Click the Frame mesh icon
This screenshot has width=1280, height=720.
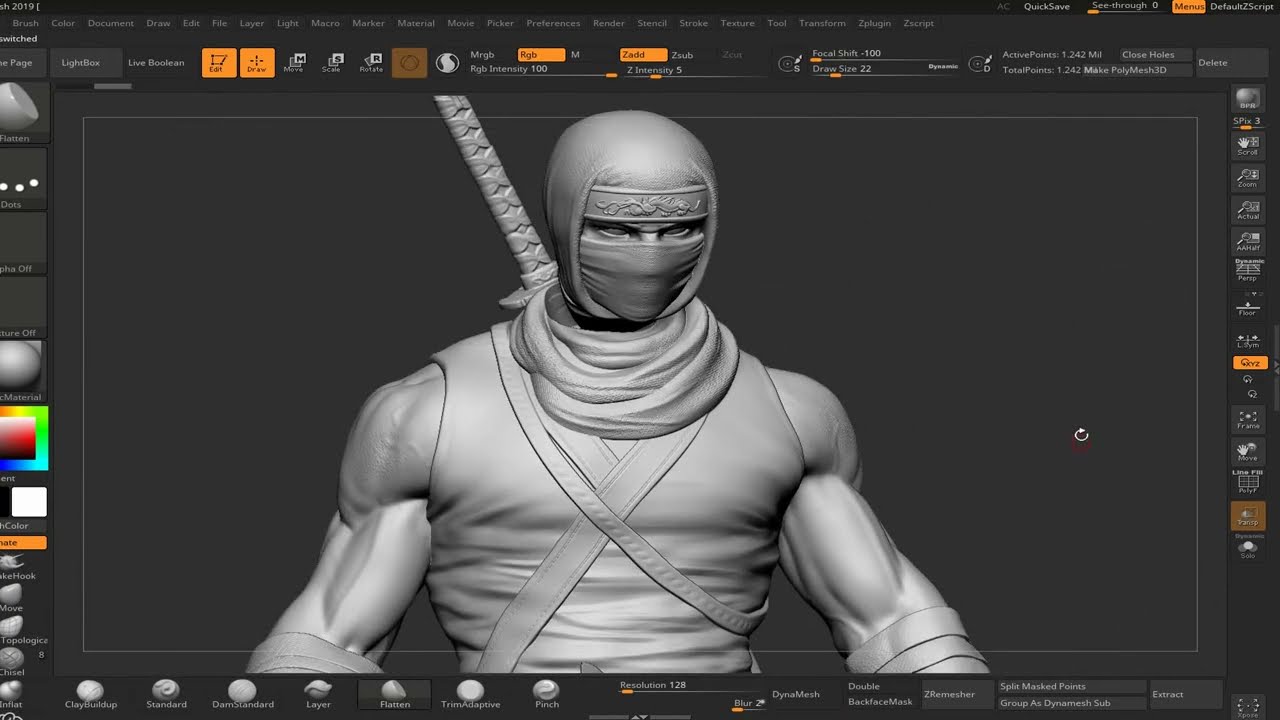[x=1248, y=419]
